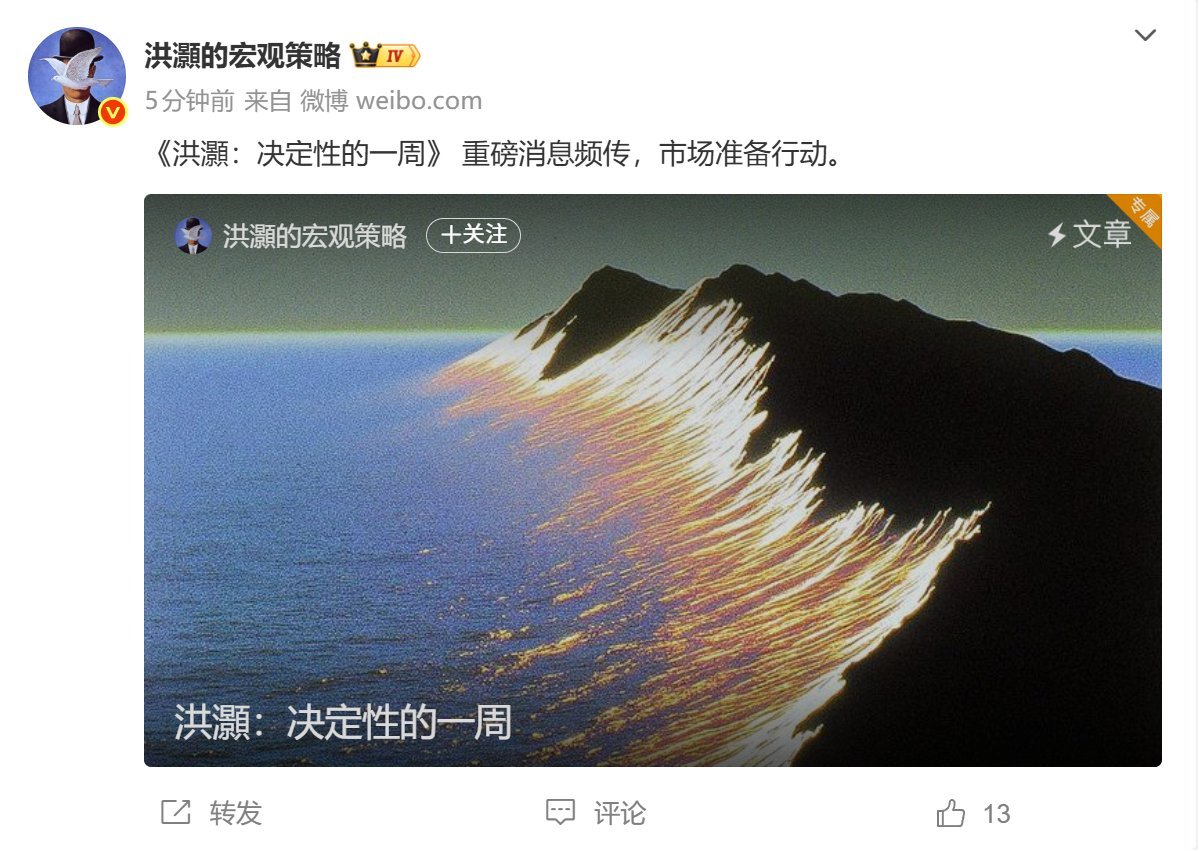Image resolution: width=1198 pixels, height=850 pixels.
Task: Like the post with thumbs-up icon
Action: pos(950,813)
